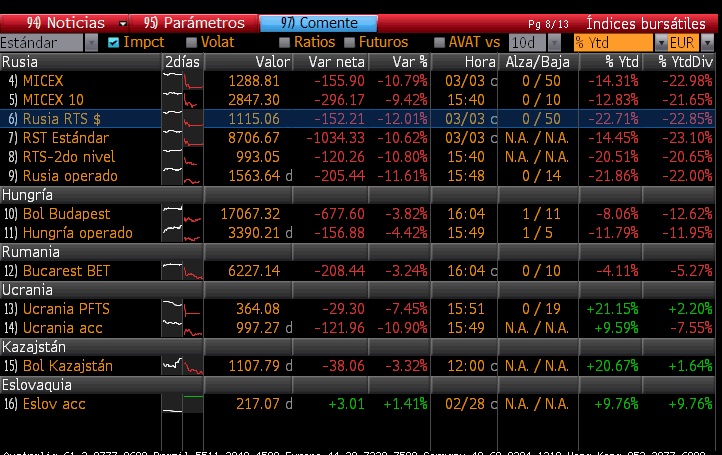This screenshot has height=455, width=722.
Task: Open the 95) Parámetros tab
Action: click(193, 23)
